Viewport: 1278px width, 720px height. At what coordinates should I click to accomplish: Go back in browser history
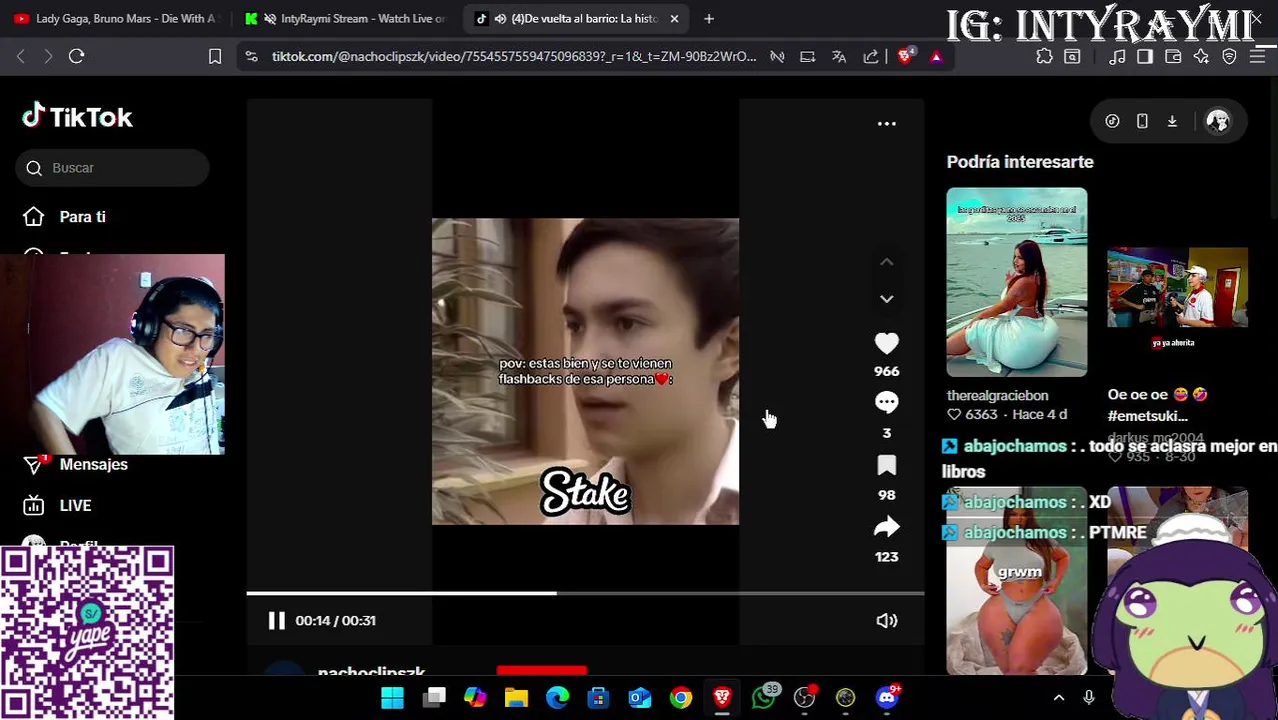click(21, 56)
